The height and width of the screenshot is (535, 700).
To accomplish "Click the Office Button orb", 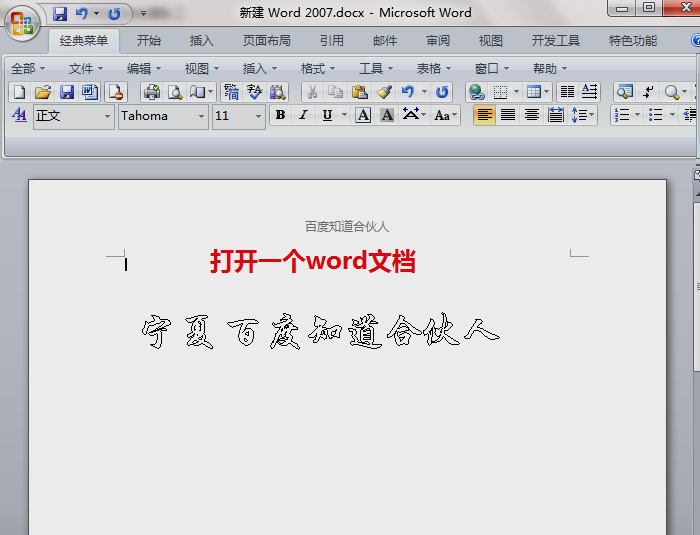I will coord(22,23).
